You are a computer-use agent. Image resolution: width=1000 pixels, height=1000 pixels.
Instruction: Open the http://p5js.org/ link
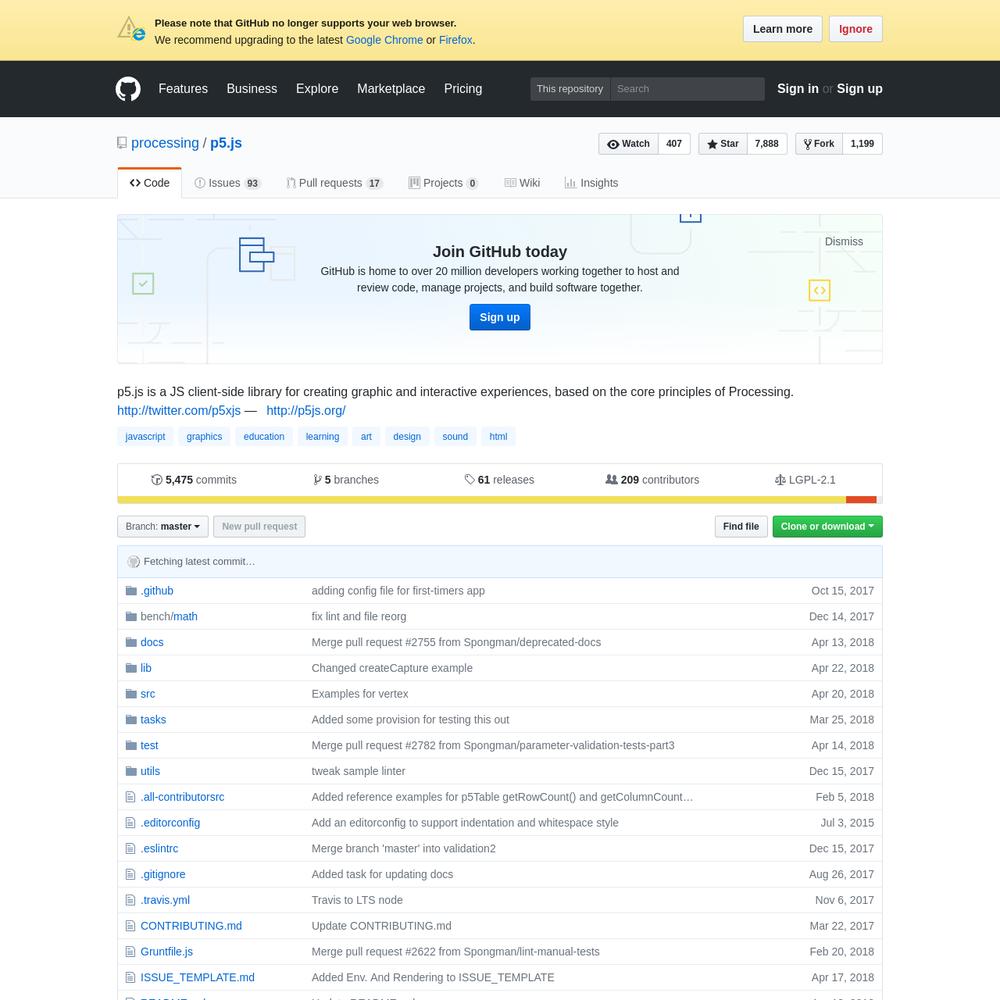pos(306,411)
